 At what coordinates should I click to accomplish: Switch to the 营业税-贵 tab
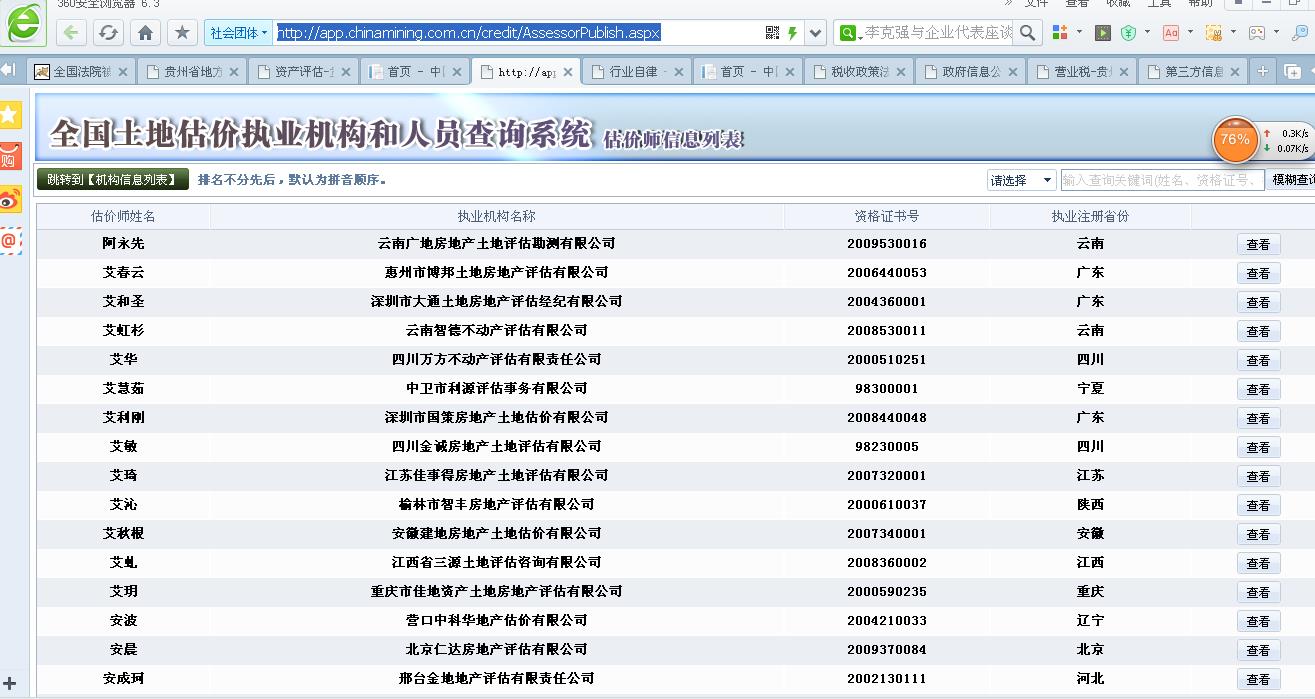coord(1080,72)
